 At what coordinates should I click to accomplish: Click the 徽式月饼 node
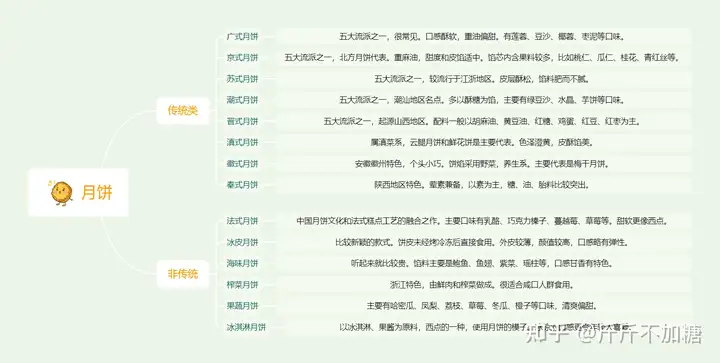coord(242,164)
